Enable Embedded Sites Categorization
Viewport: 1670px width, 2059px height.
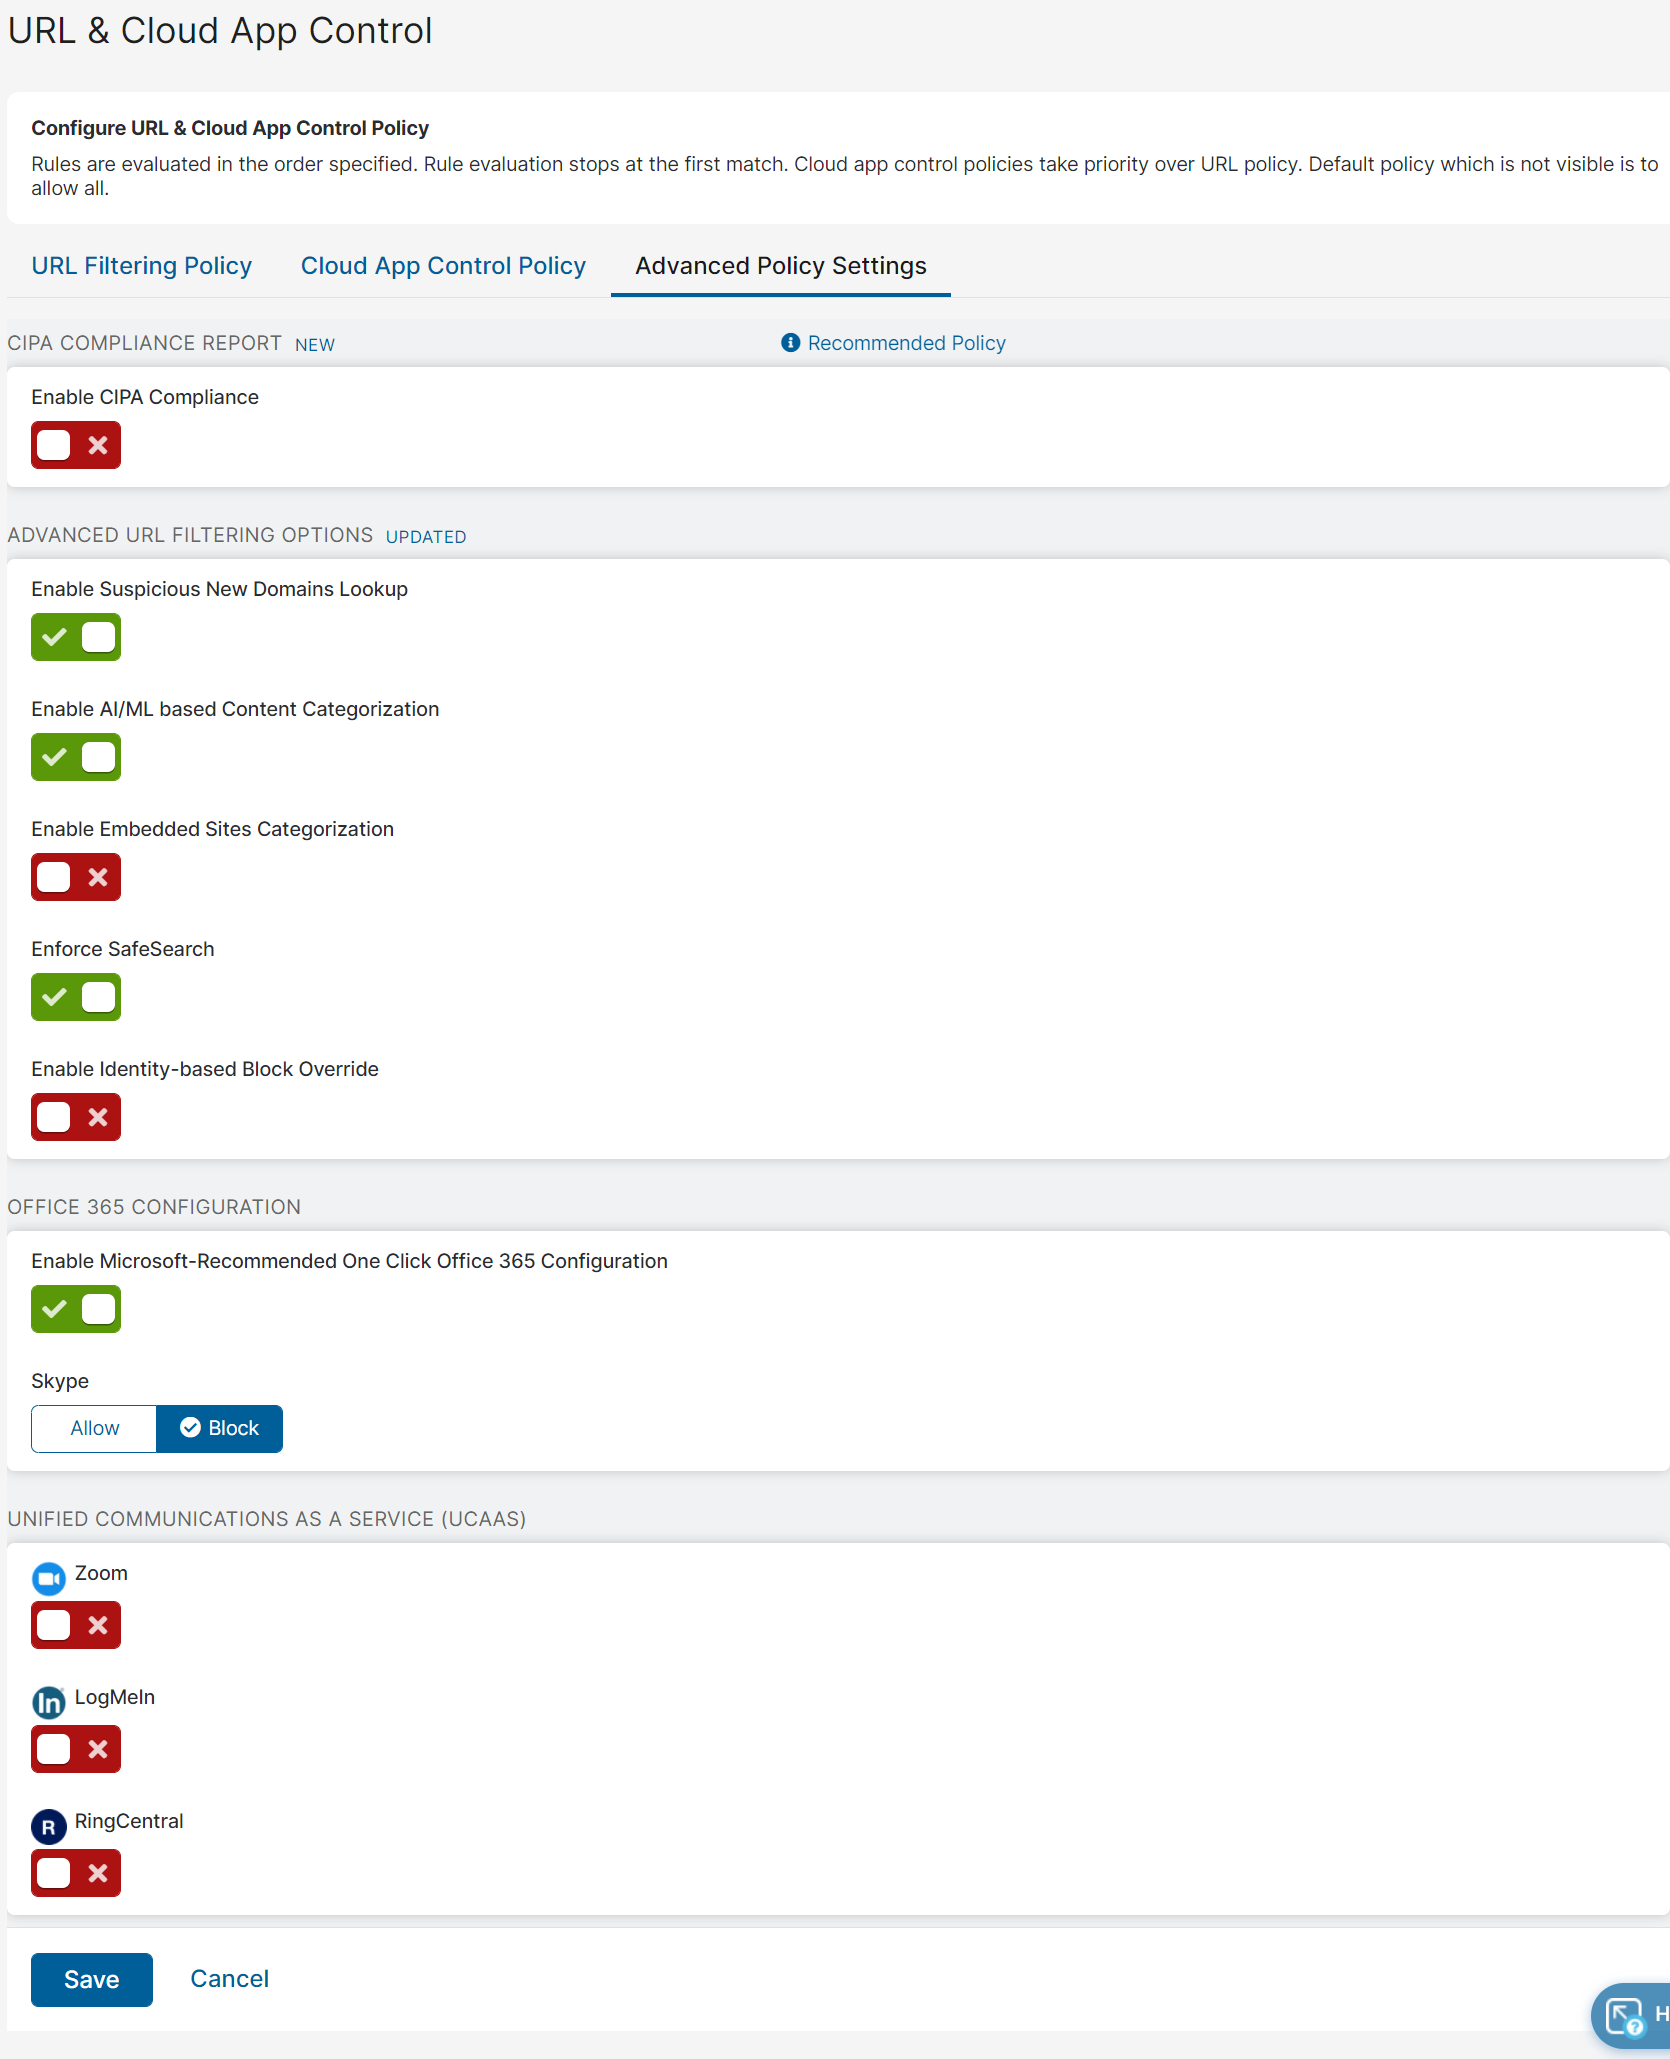pos(75,877)
